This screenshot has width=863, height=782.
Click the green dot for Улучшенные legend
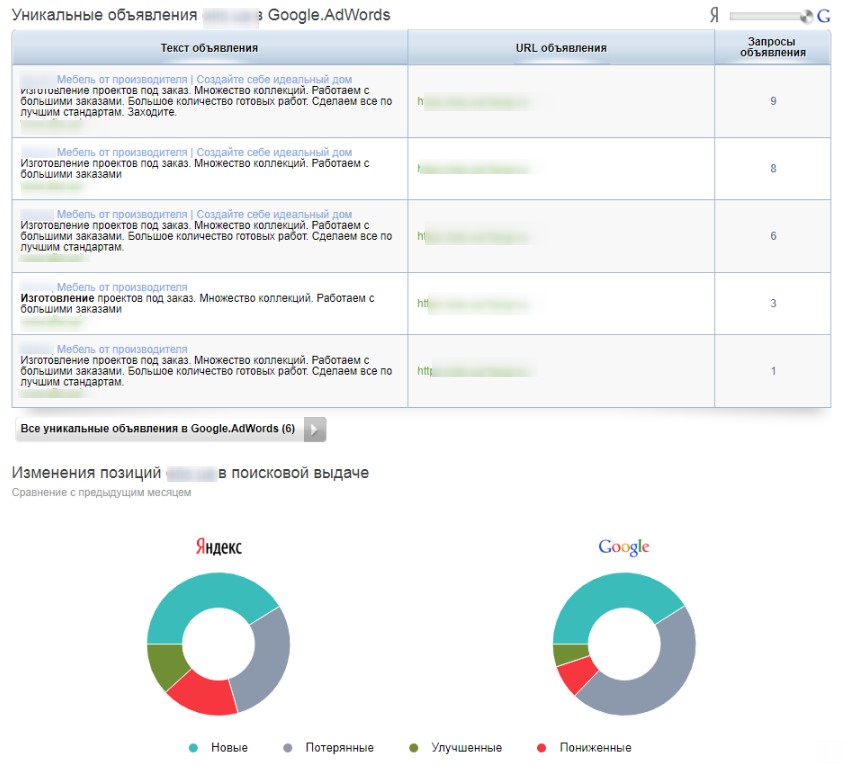click(x=414, y=748)
